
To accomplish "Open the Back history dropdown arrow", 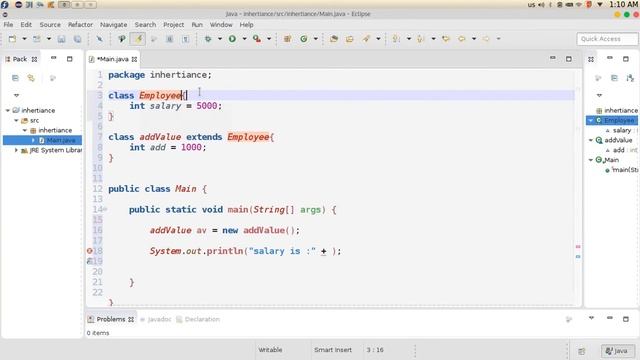I will (474, 39).
